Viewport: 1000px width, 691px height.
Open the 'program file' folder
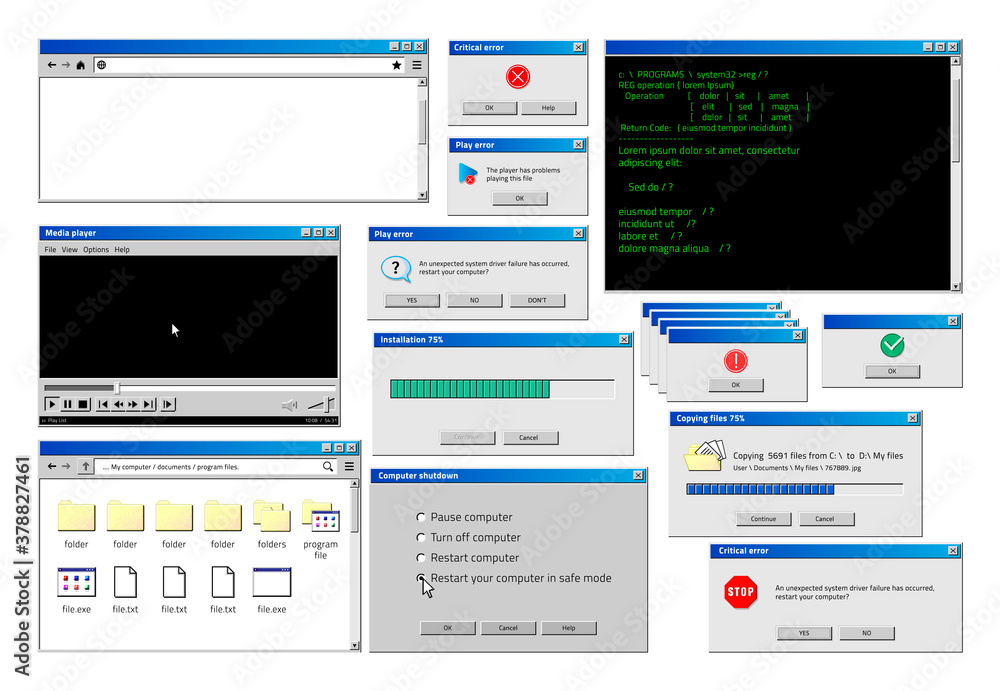coord(320,516)
